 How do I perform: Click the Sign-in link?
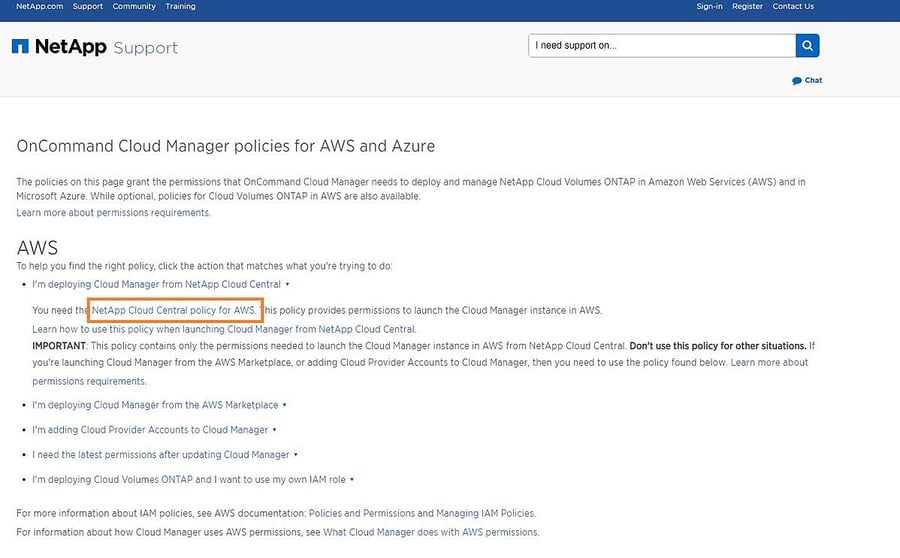coord(709,6)
